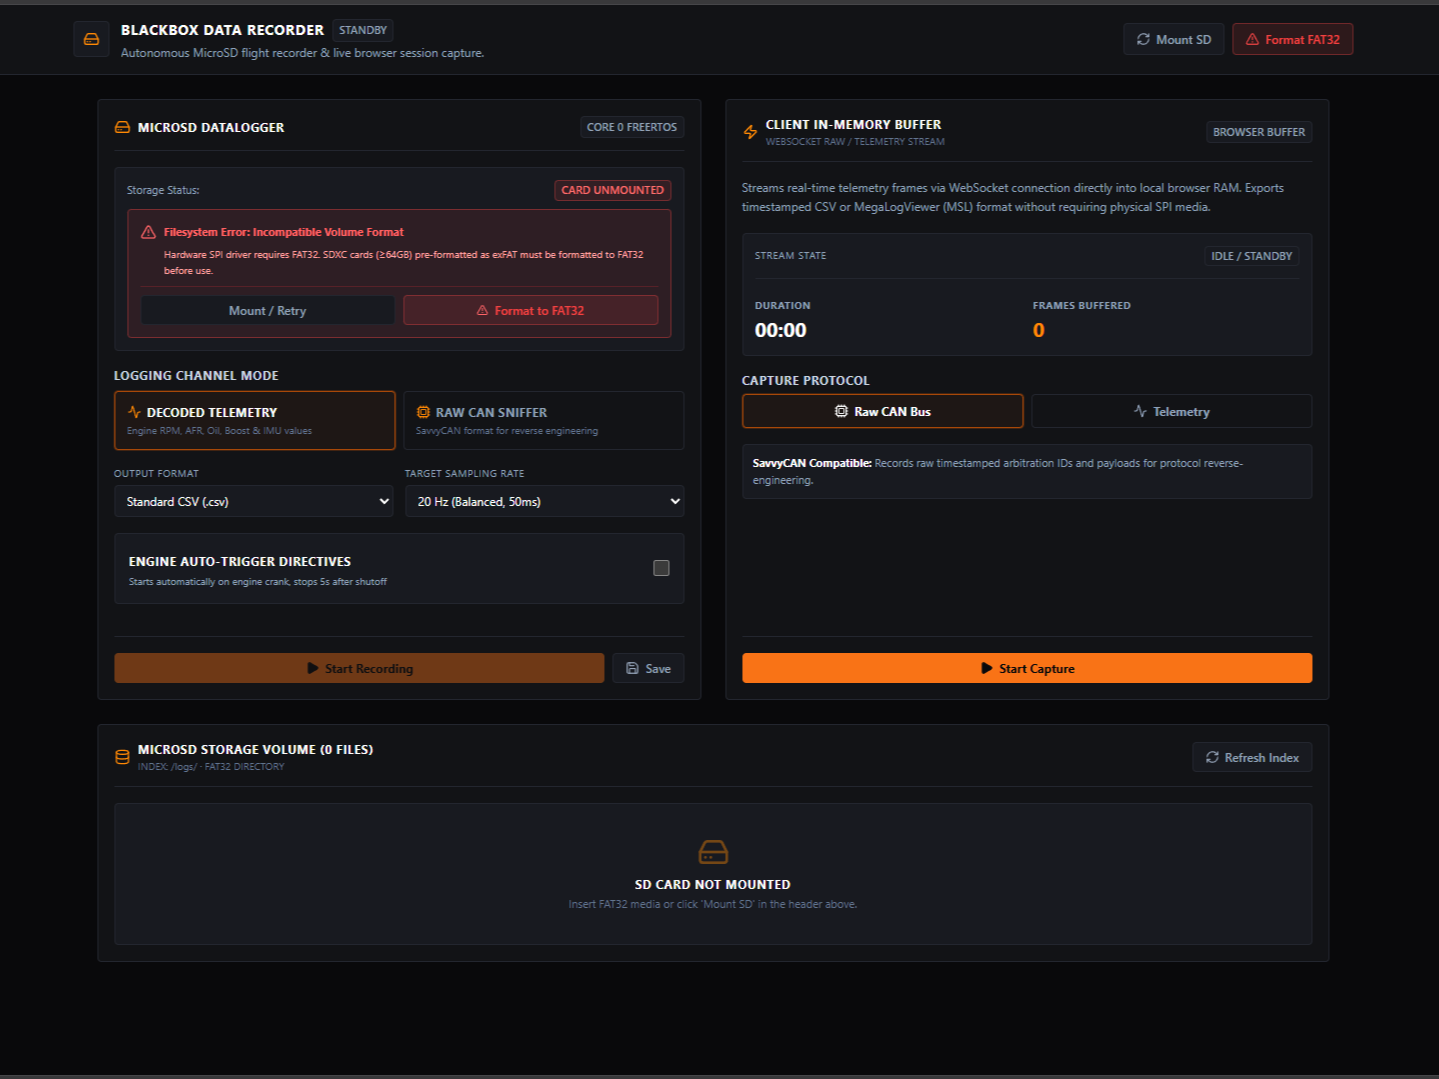Enable Engine Auto-Trigger Directives checkbox

661,568
